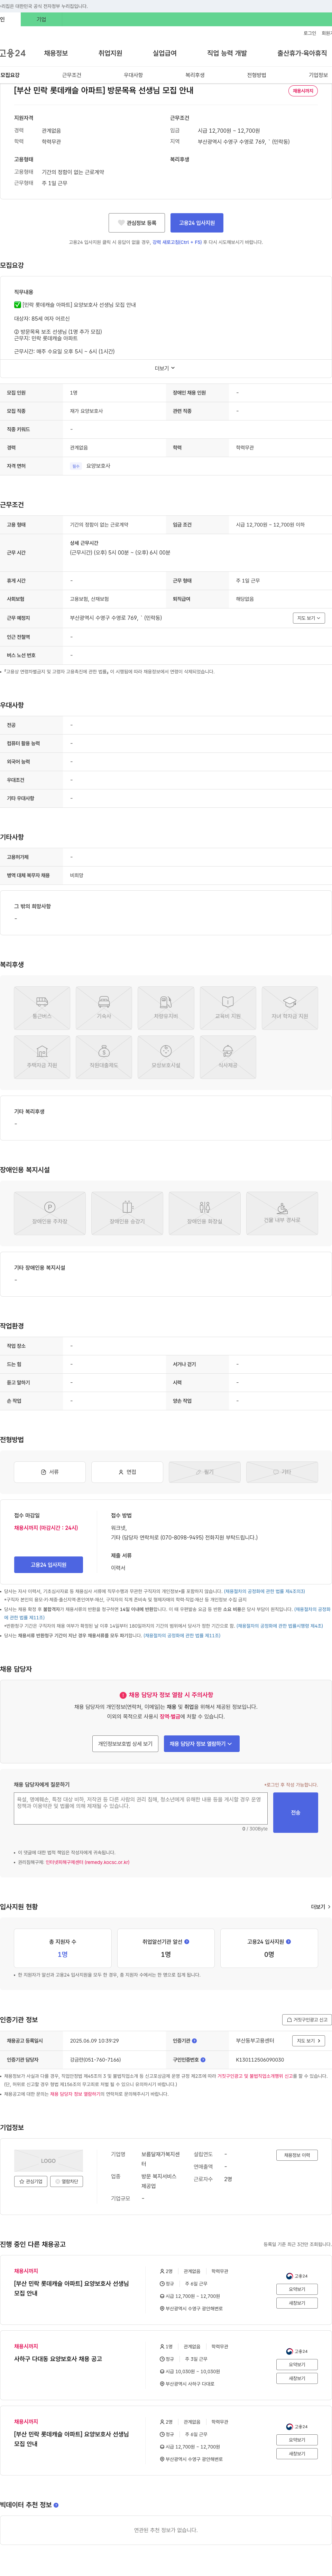Open the 고용24 home logo
The width and height of the screenshot is (332, 2576).
(13, 53)
